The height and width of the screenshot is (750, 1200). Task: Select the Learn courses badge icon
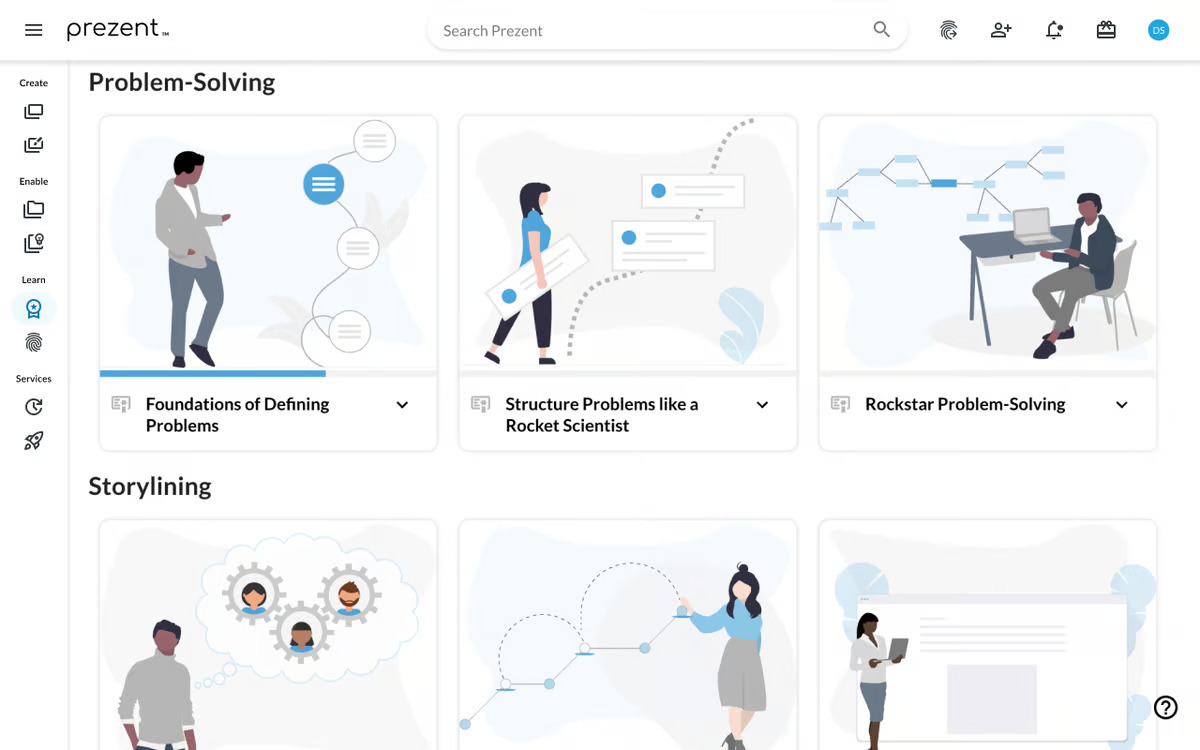[34, 309]
